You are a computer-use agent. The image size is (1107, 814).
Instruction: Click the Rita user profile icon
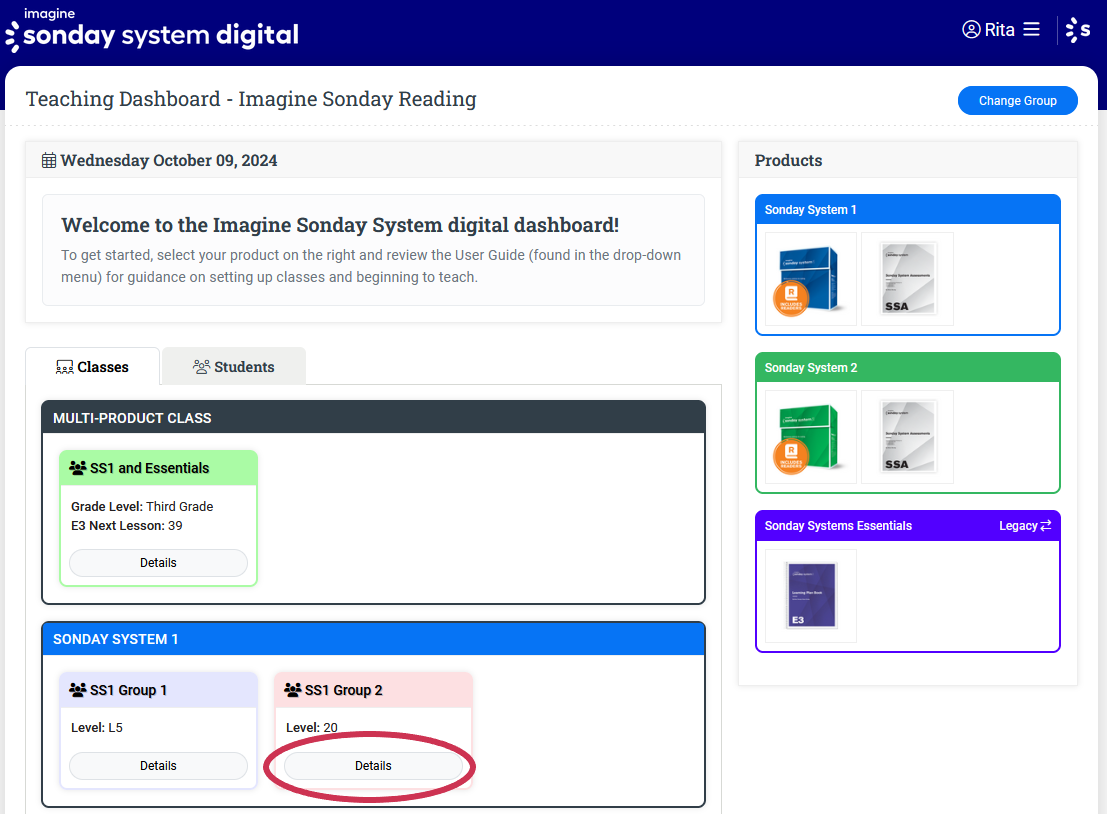(971, 30)
